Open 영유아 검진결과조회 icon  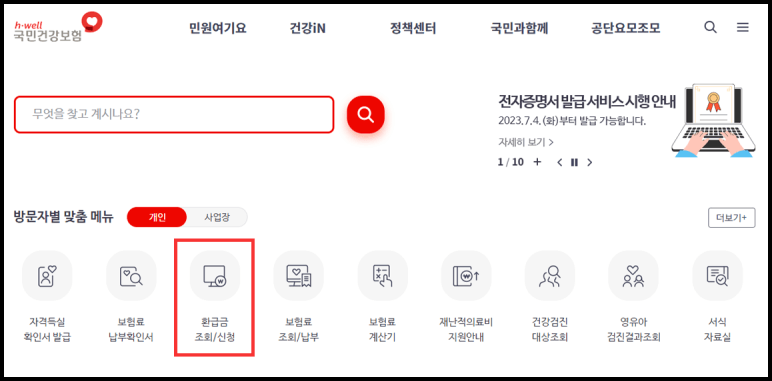pyautogui.click(x=634, y=275)
